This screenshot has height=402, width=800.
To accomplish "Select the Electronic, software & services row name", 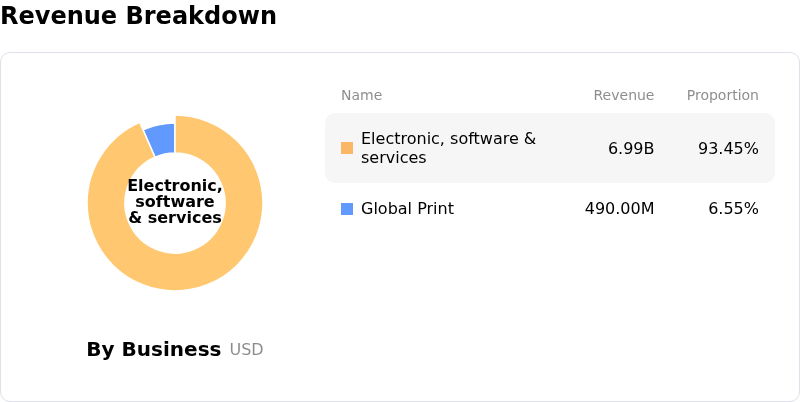I will pos(448,148).
